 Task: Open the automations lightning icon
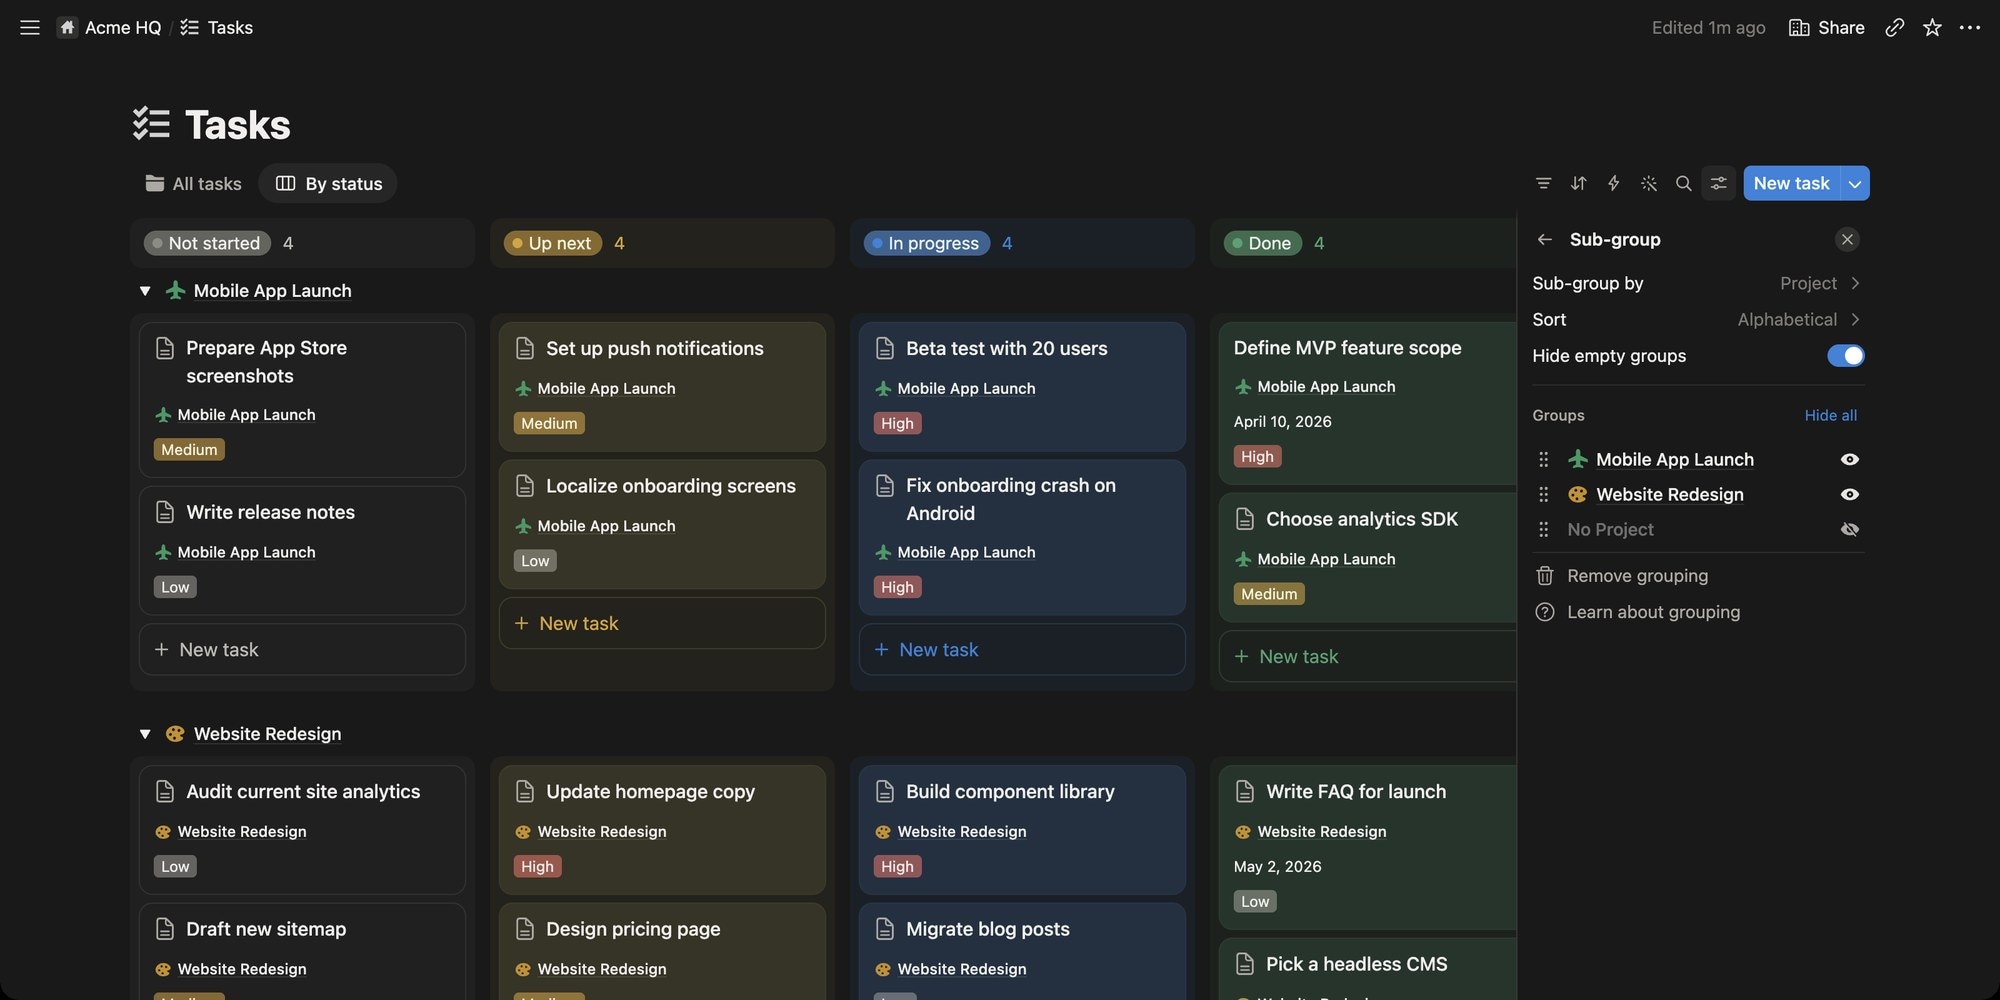(1613, 183)
